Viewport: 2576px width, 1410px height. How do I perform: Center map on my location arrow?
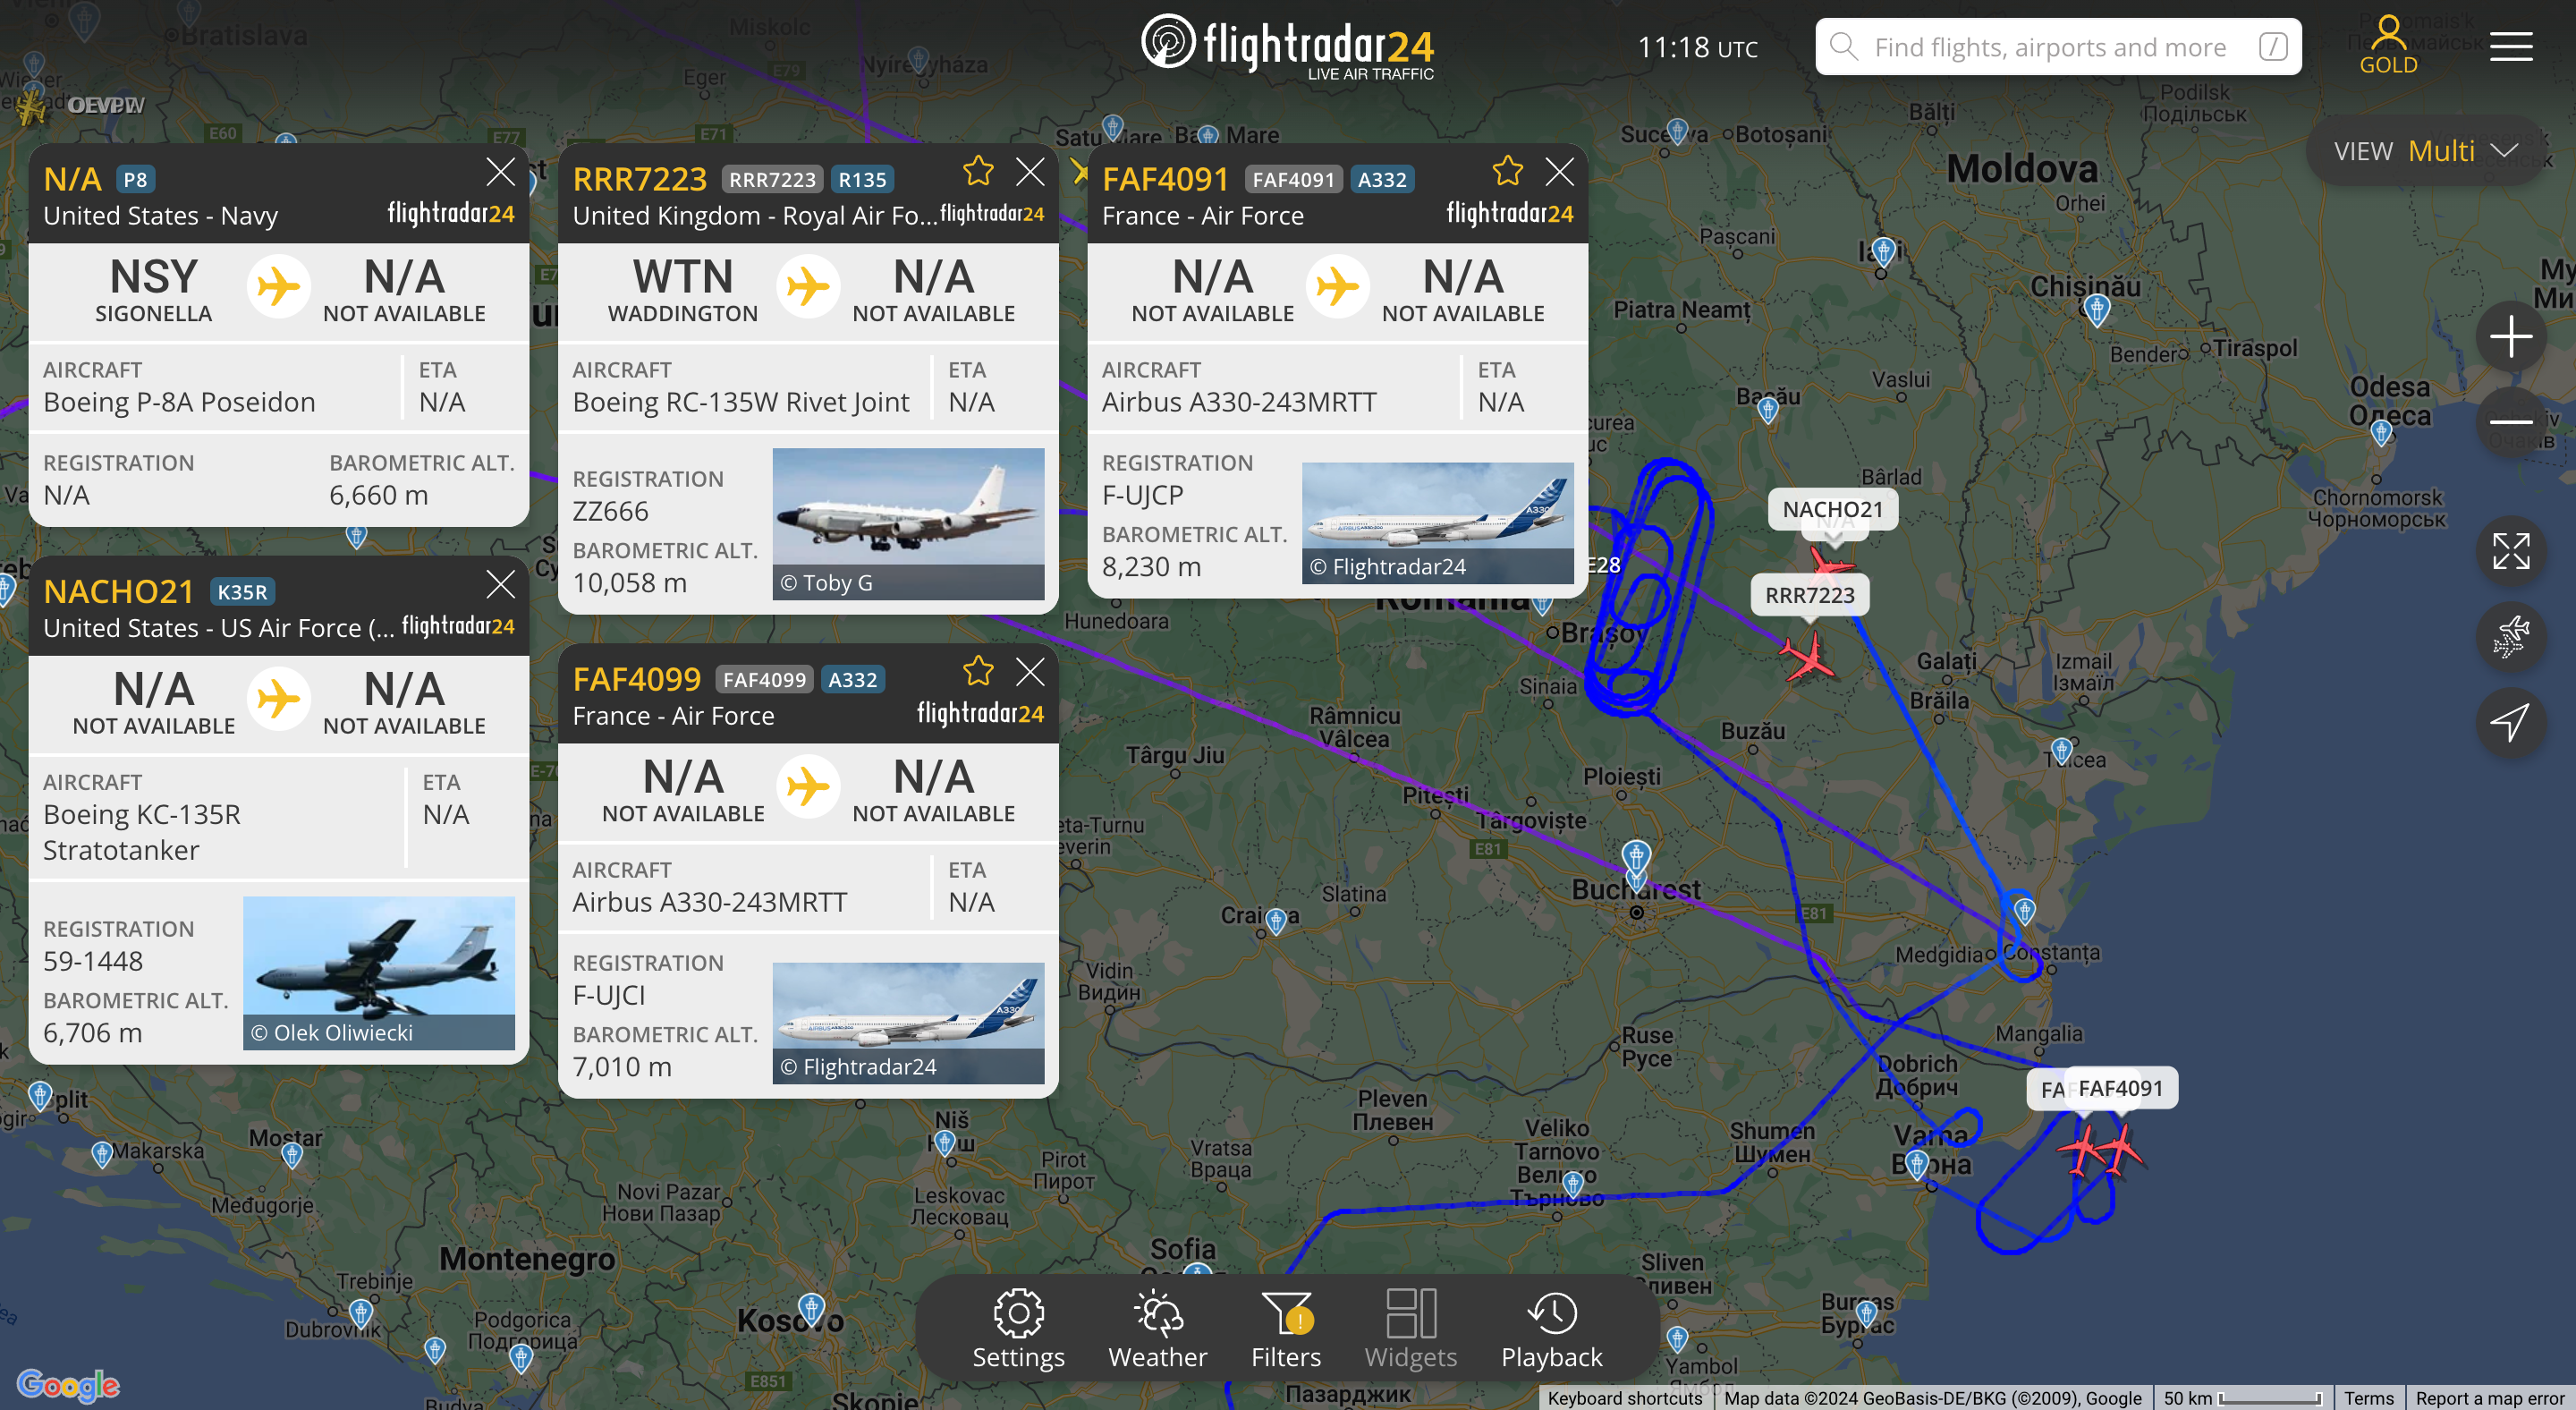click(2511, 722)
